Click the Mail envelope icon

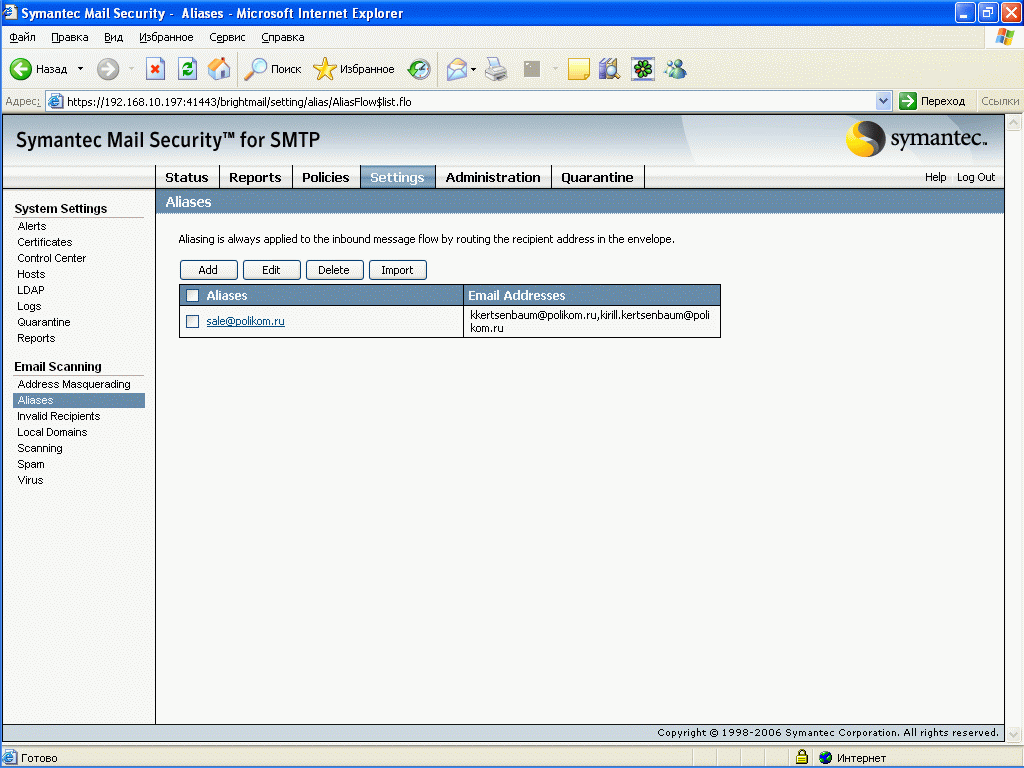click(x=456, y=69)
